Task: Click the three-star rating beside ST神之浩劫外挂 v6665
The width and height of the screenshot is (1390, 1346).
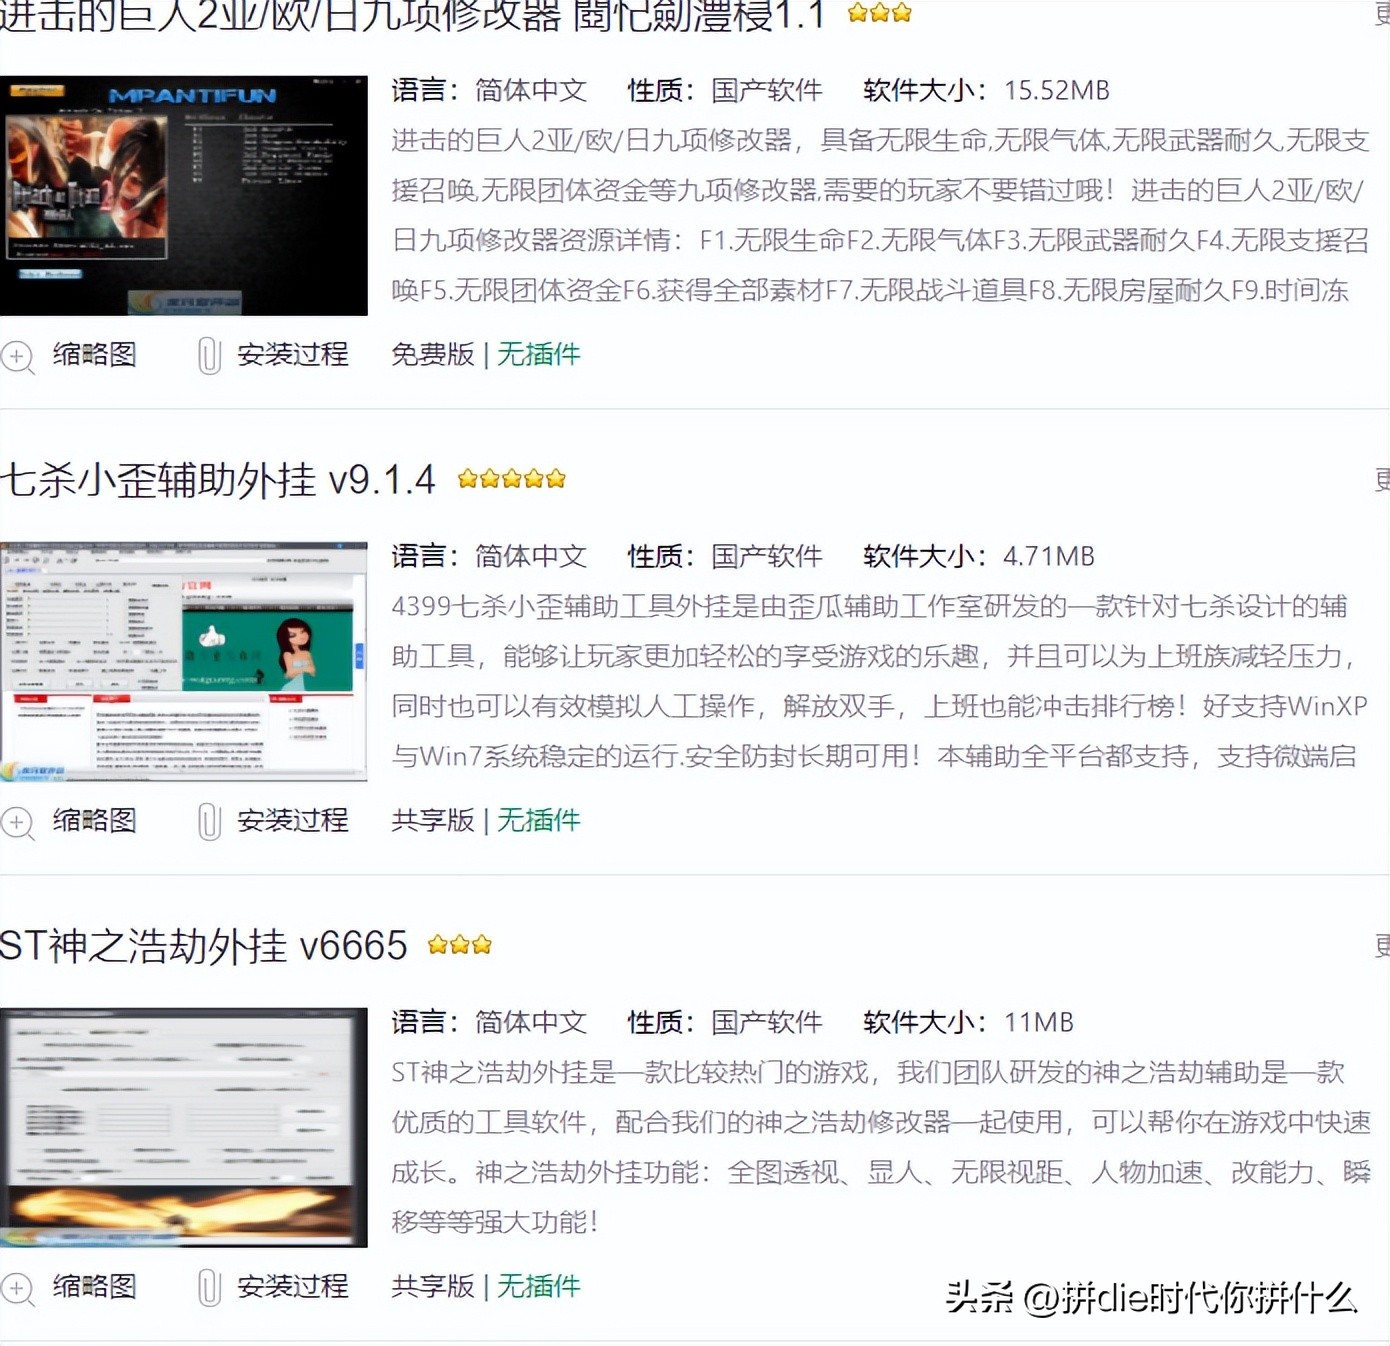Action: click(459, 944)
